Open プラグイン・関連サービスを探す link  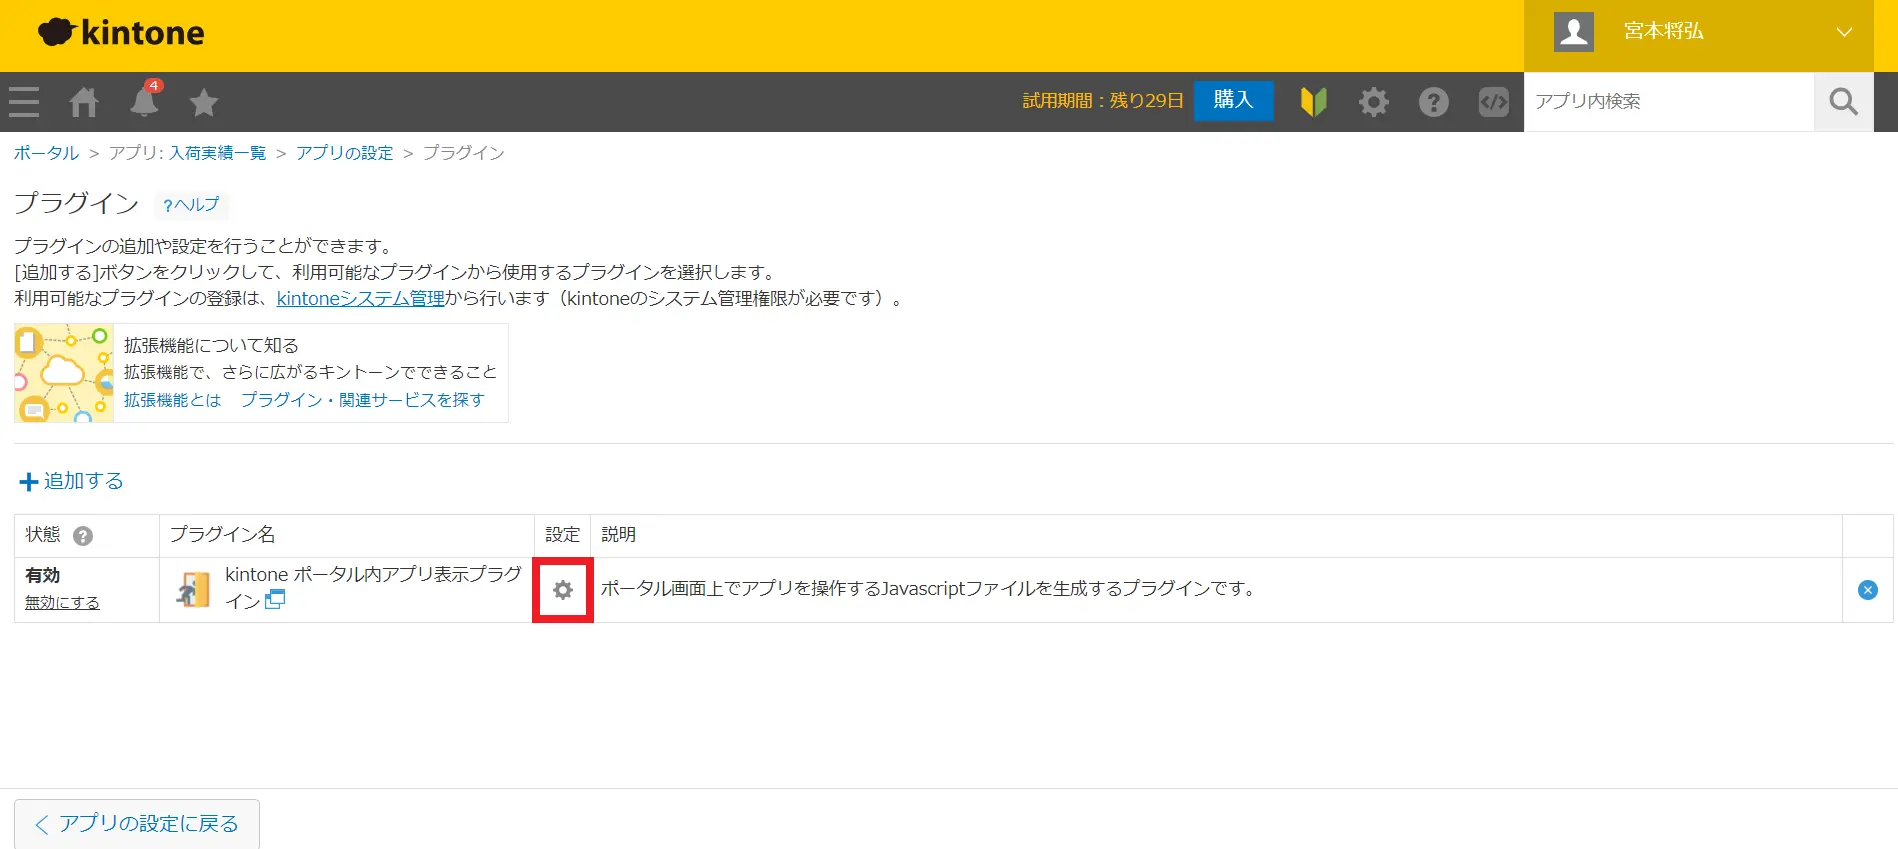pyautogui.click(x=362, y=400)
